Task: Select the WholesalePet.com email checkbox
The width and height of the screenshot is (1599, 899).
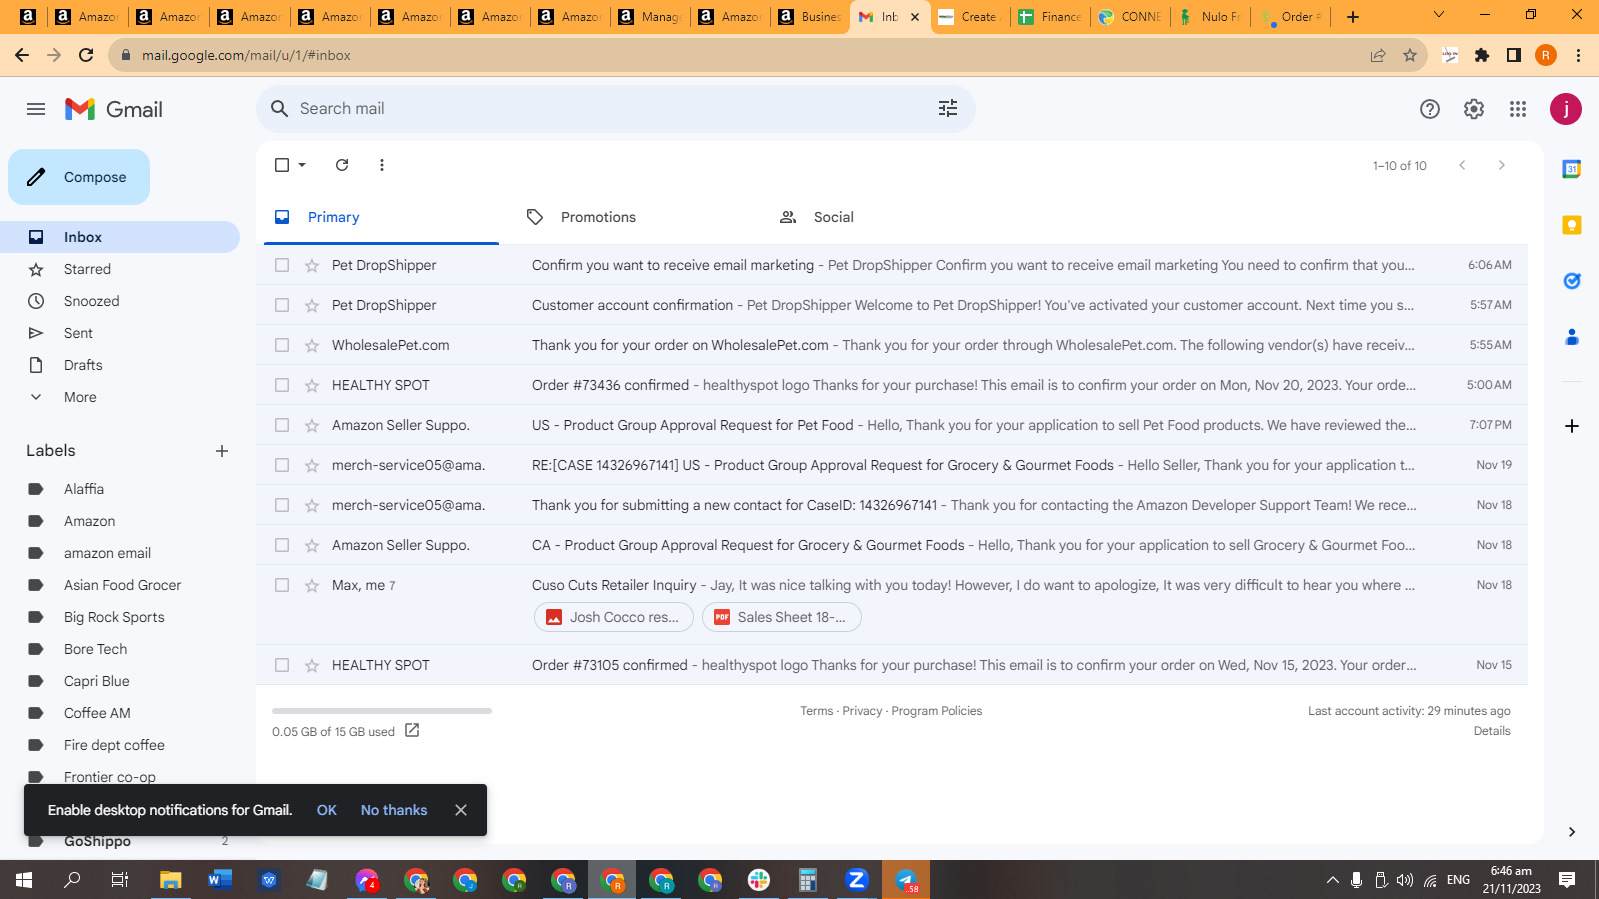Action: click(x=282, y=345)
